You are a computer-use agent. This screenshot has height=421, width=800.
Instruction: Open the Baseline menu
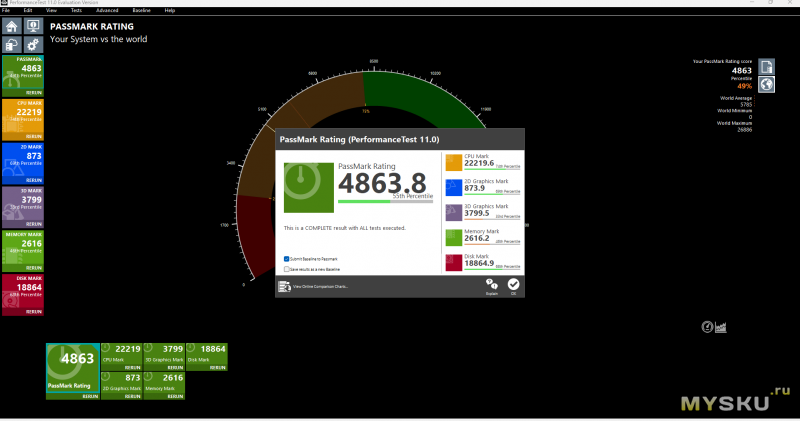pyautogui.click(x=141, y=10)
